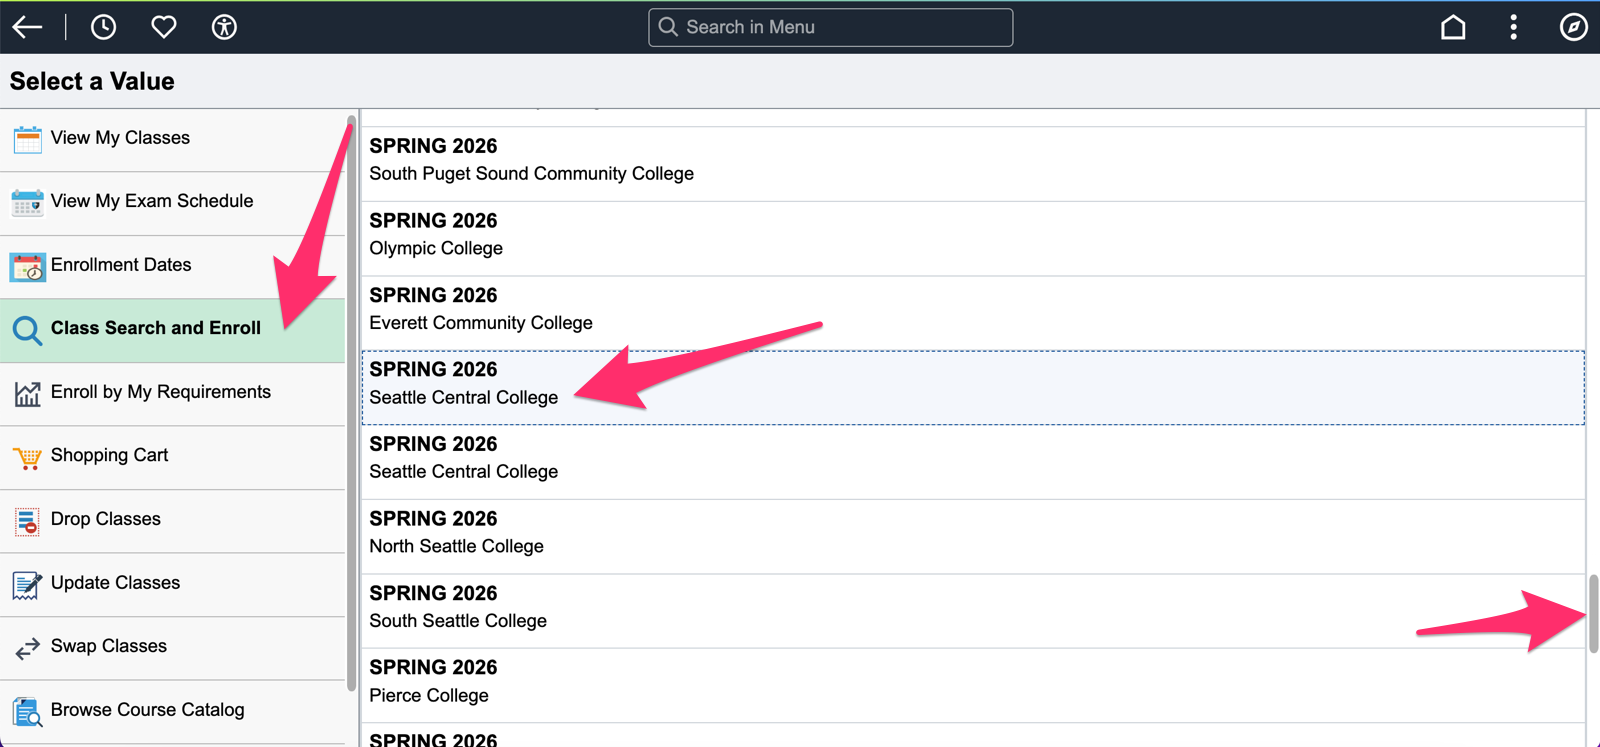Open Update Classes menu item
Screen dimensions: 1600x747
172,585
